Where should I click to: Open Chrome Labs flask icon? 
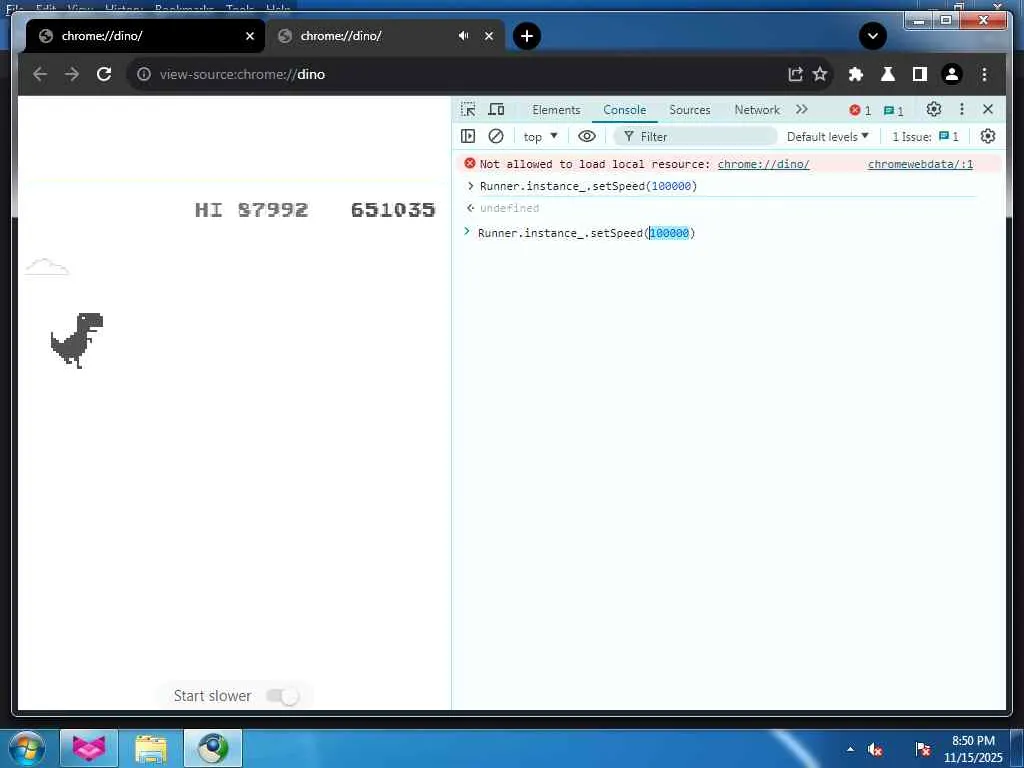click(x=888, y=74)
